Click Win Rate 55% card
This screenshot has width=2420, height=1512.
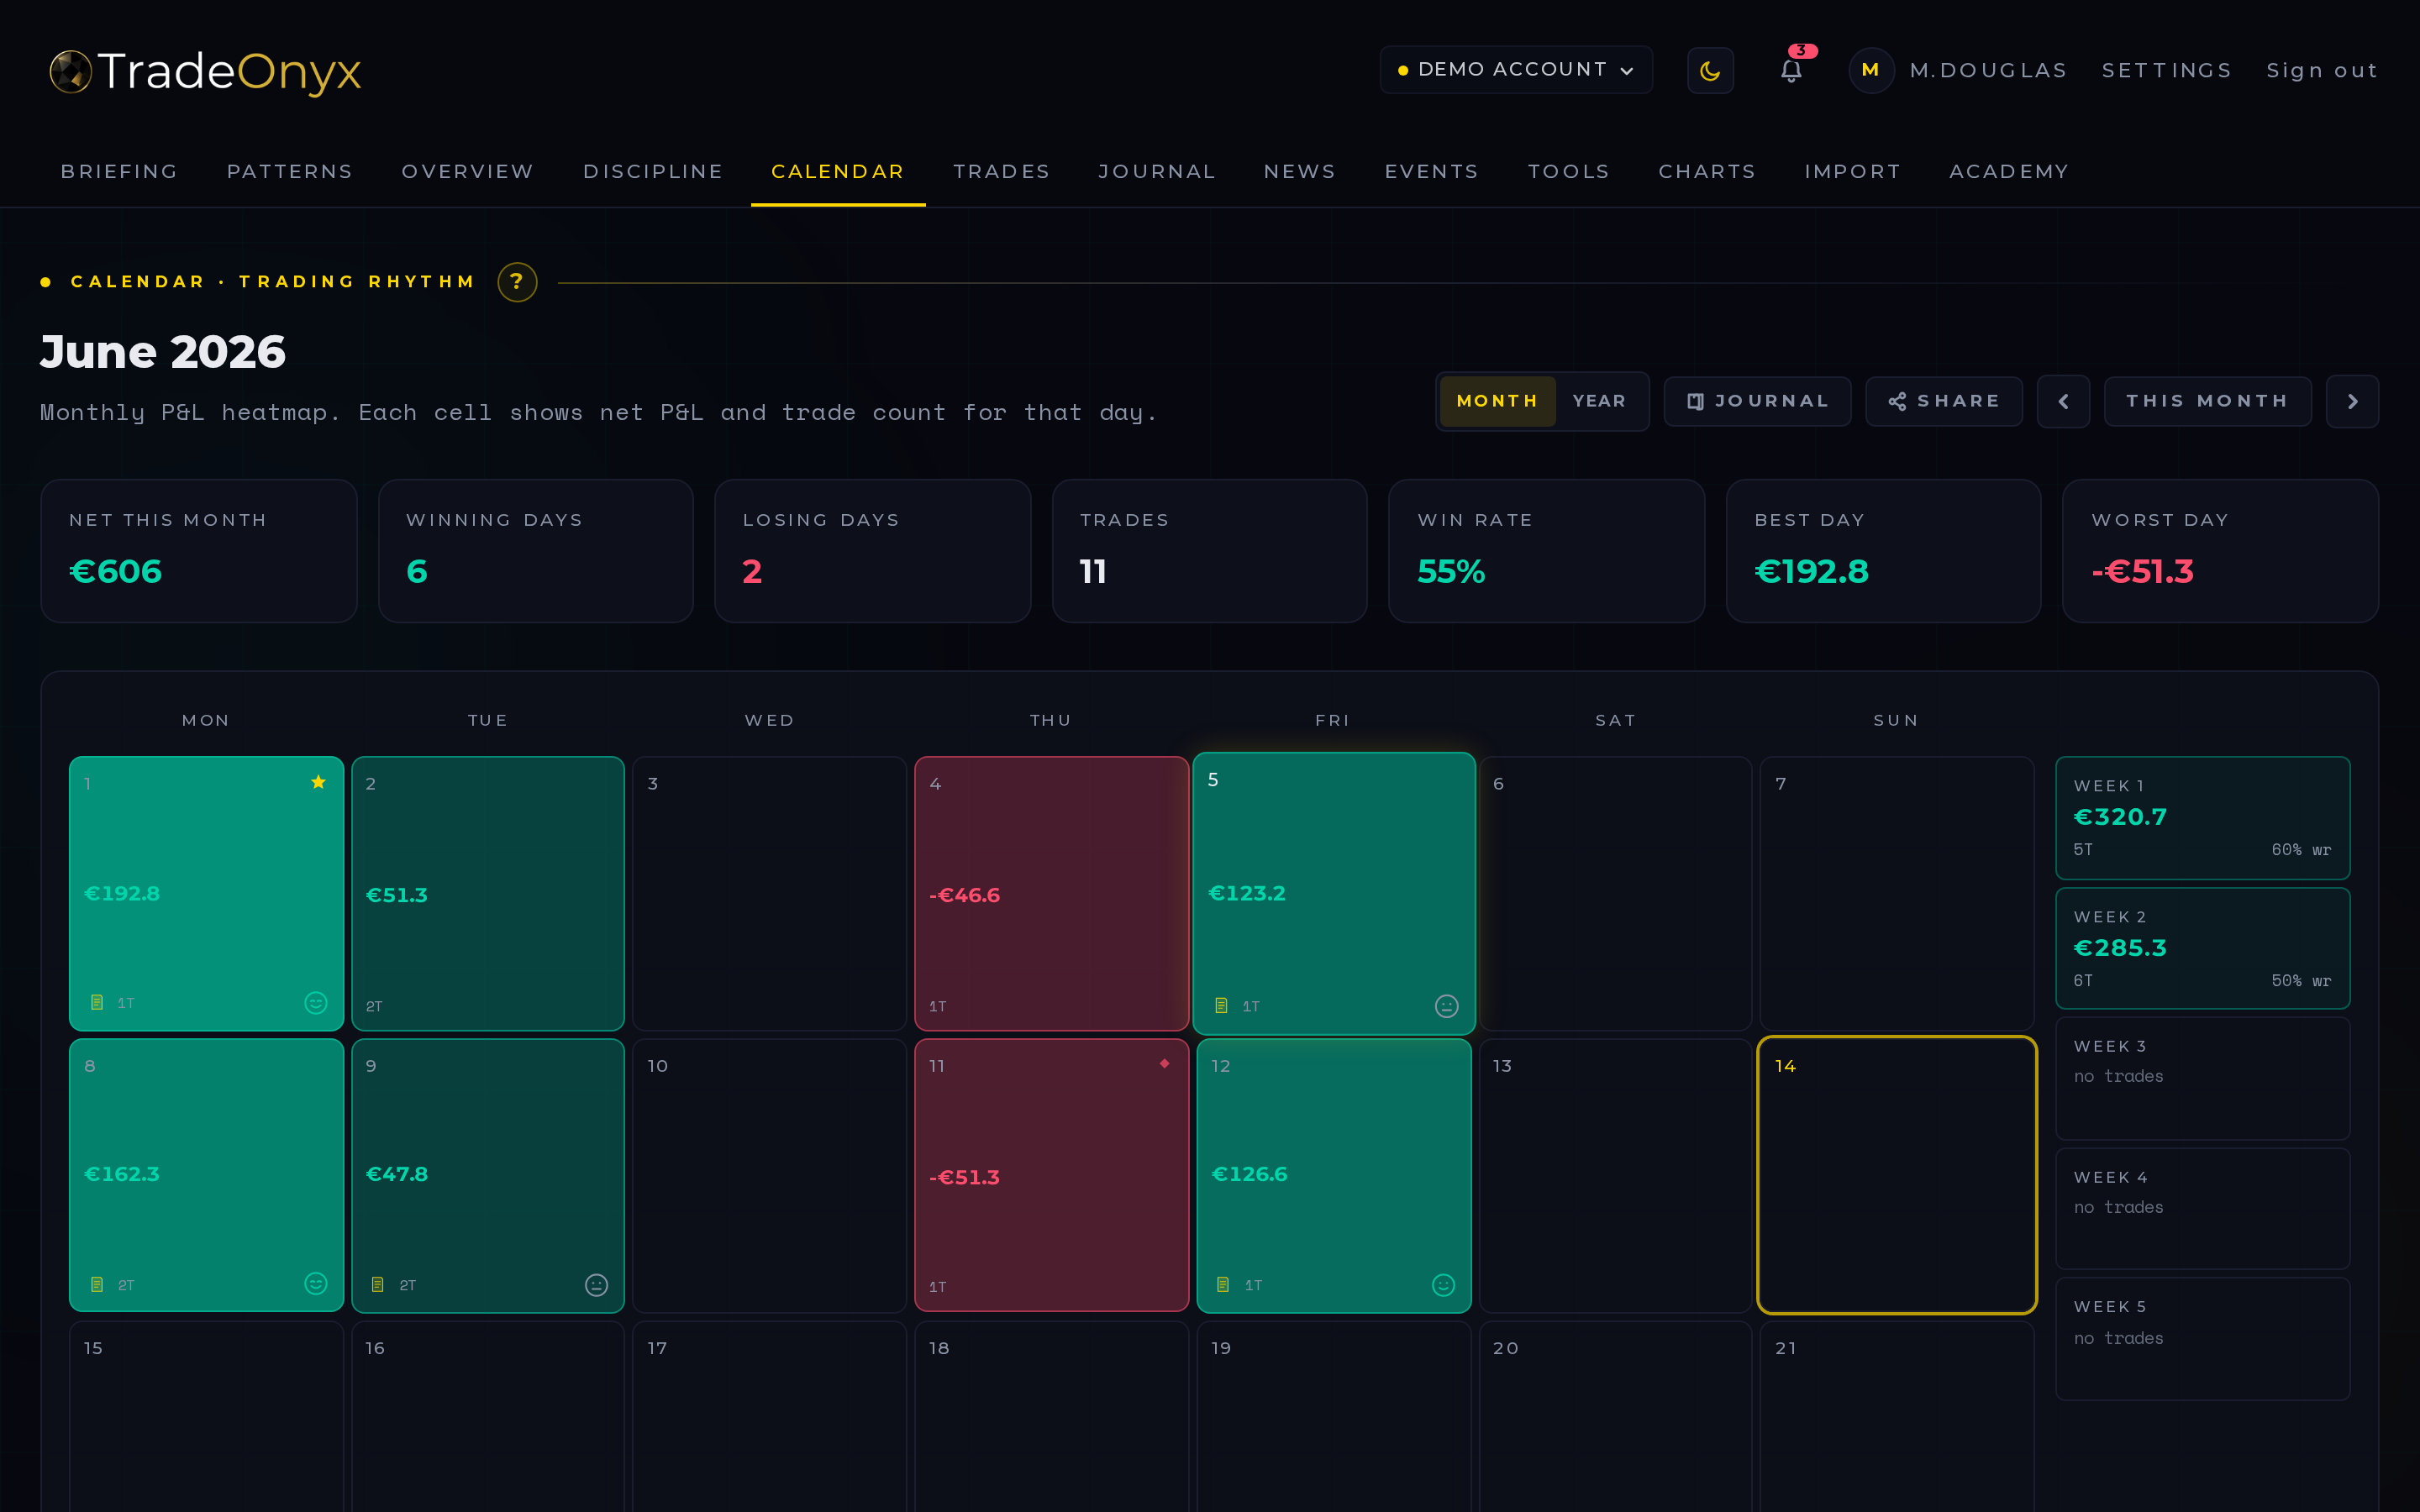[1546, 551]
